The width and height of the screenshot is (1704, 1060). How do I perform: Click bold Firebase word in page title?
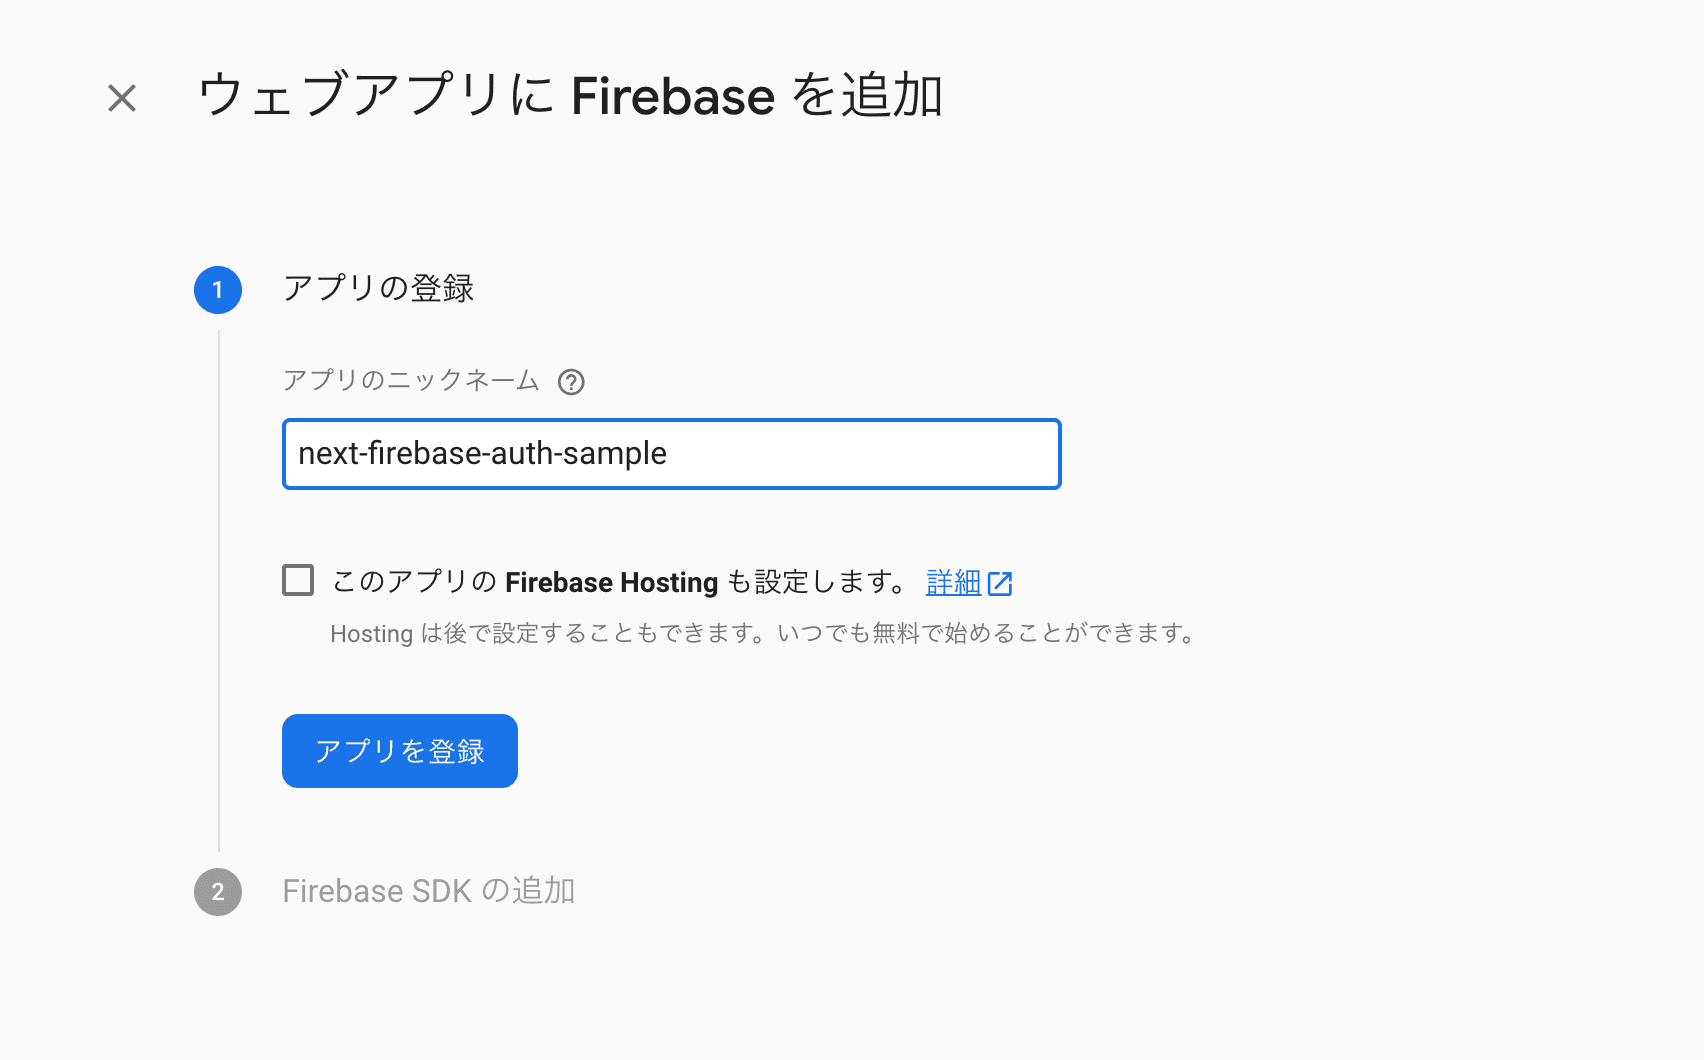[672, 97]
